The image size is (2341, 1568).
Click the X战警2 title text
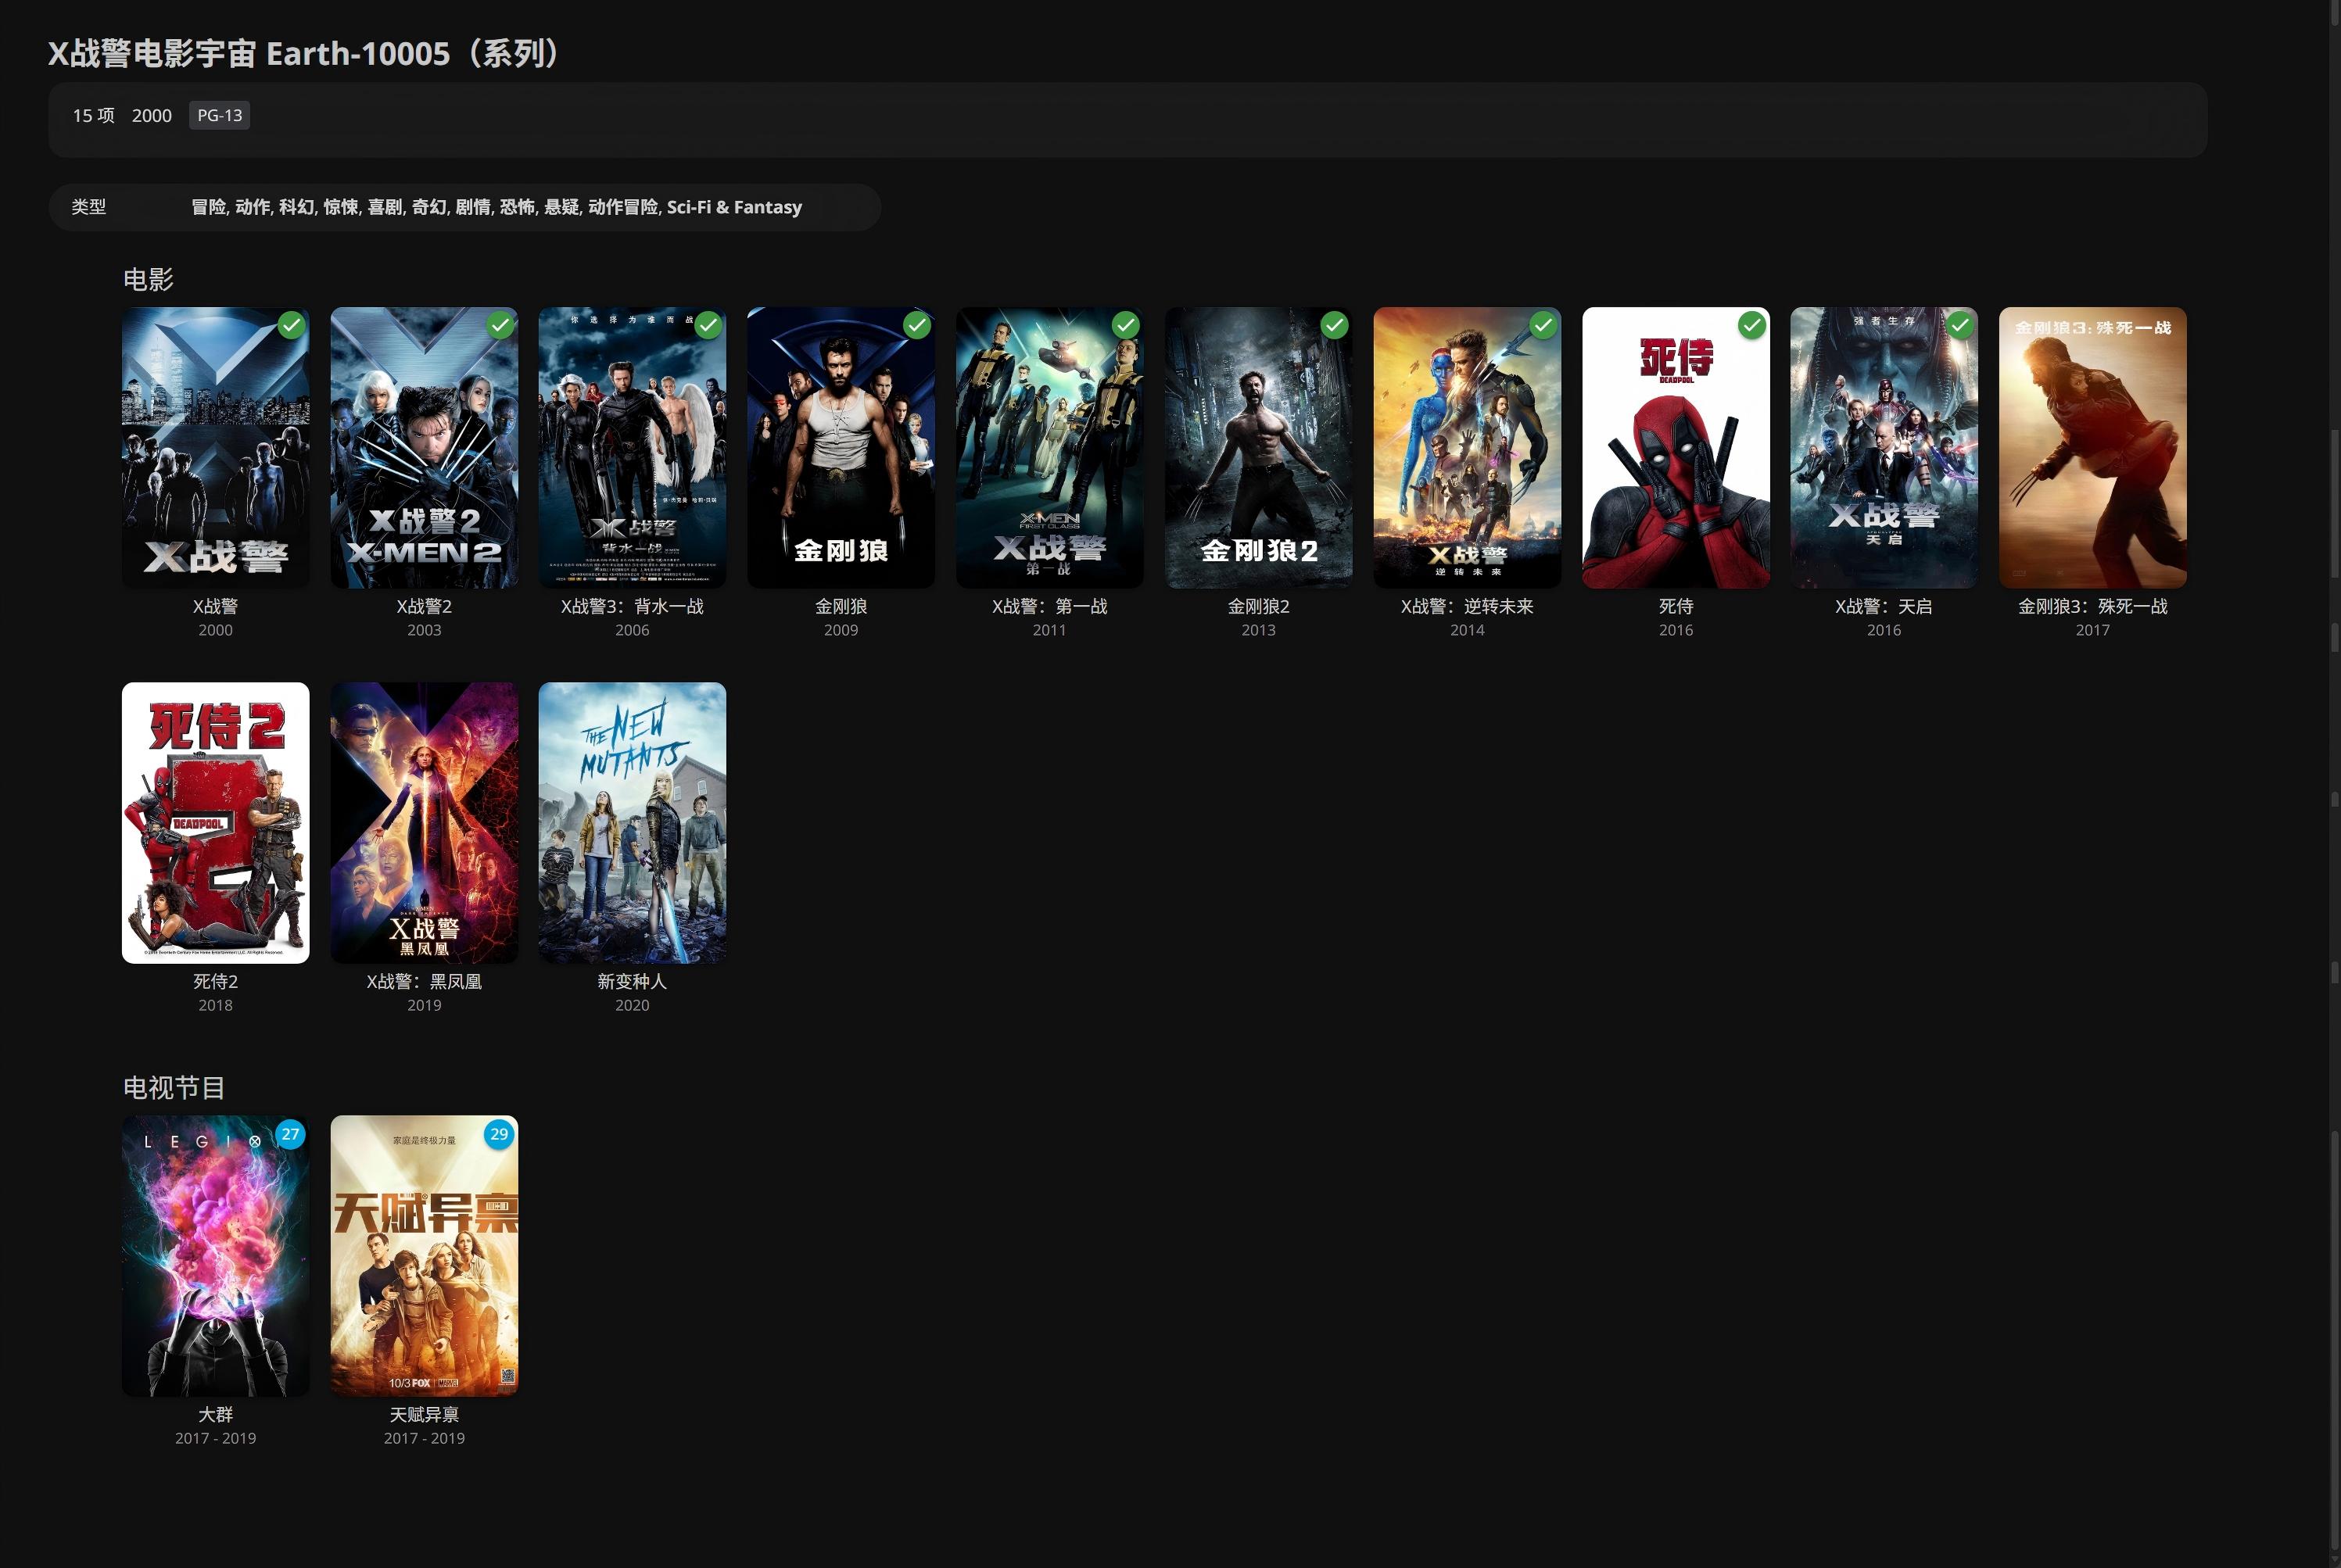pyautogui.click(x=424, y=606)
